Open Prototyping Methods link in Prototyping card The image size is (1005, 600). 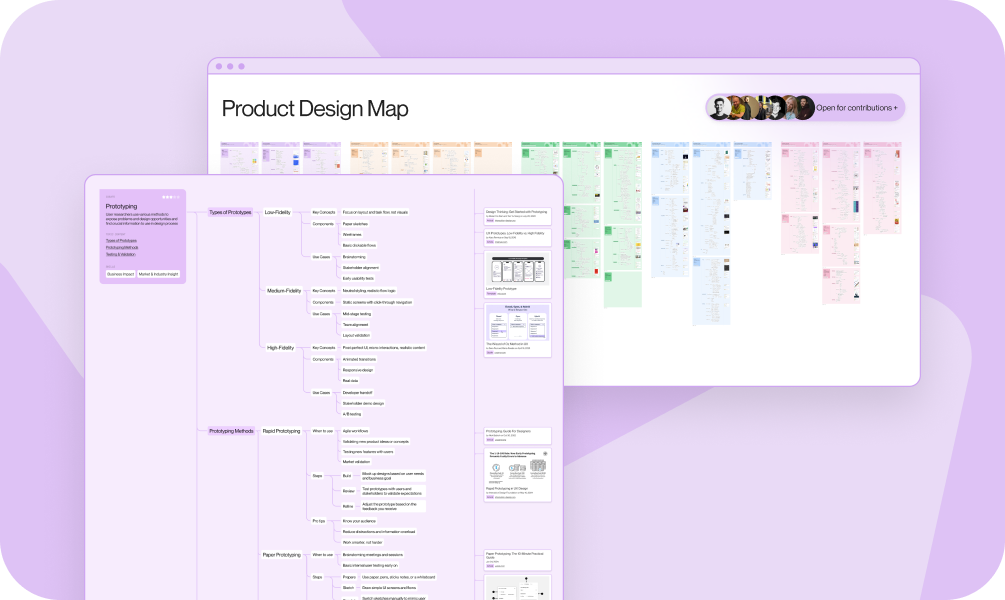pyautogui.click(x=122, y=247)
